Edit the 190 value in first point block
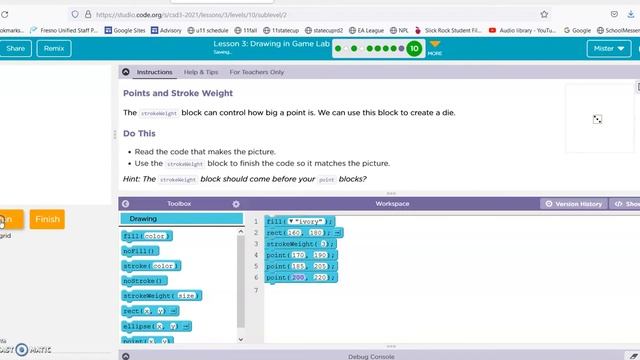Image resolution: width=640 pixels, height=360 pixels. [320, 255]
